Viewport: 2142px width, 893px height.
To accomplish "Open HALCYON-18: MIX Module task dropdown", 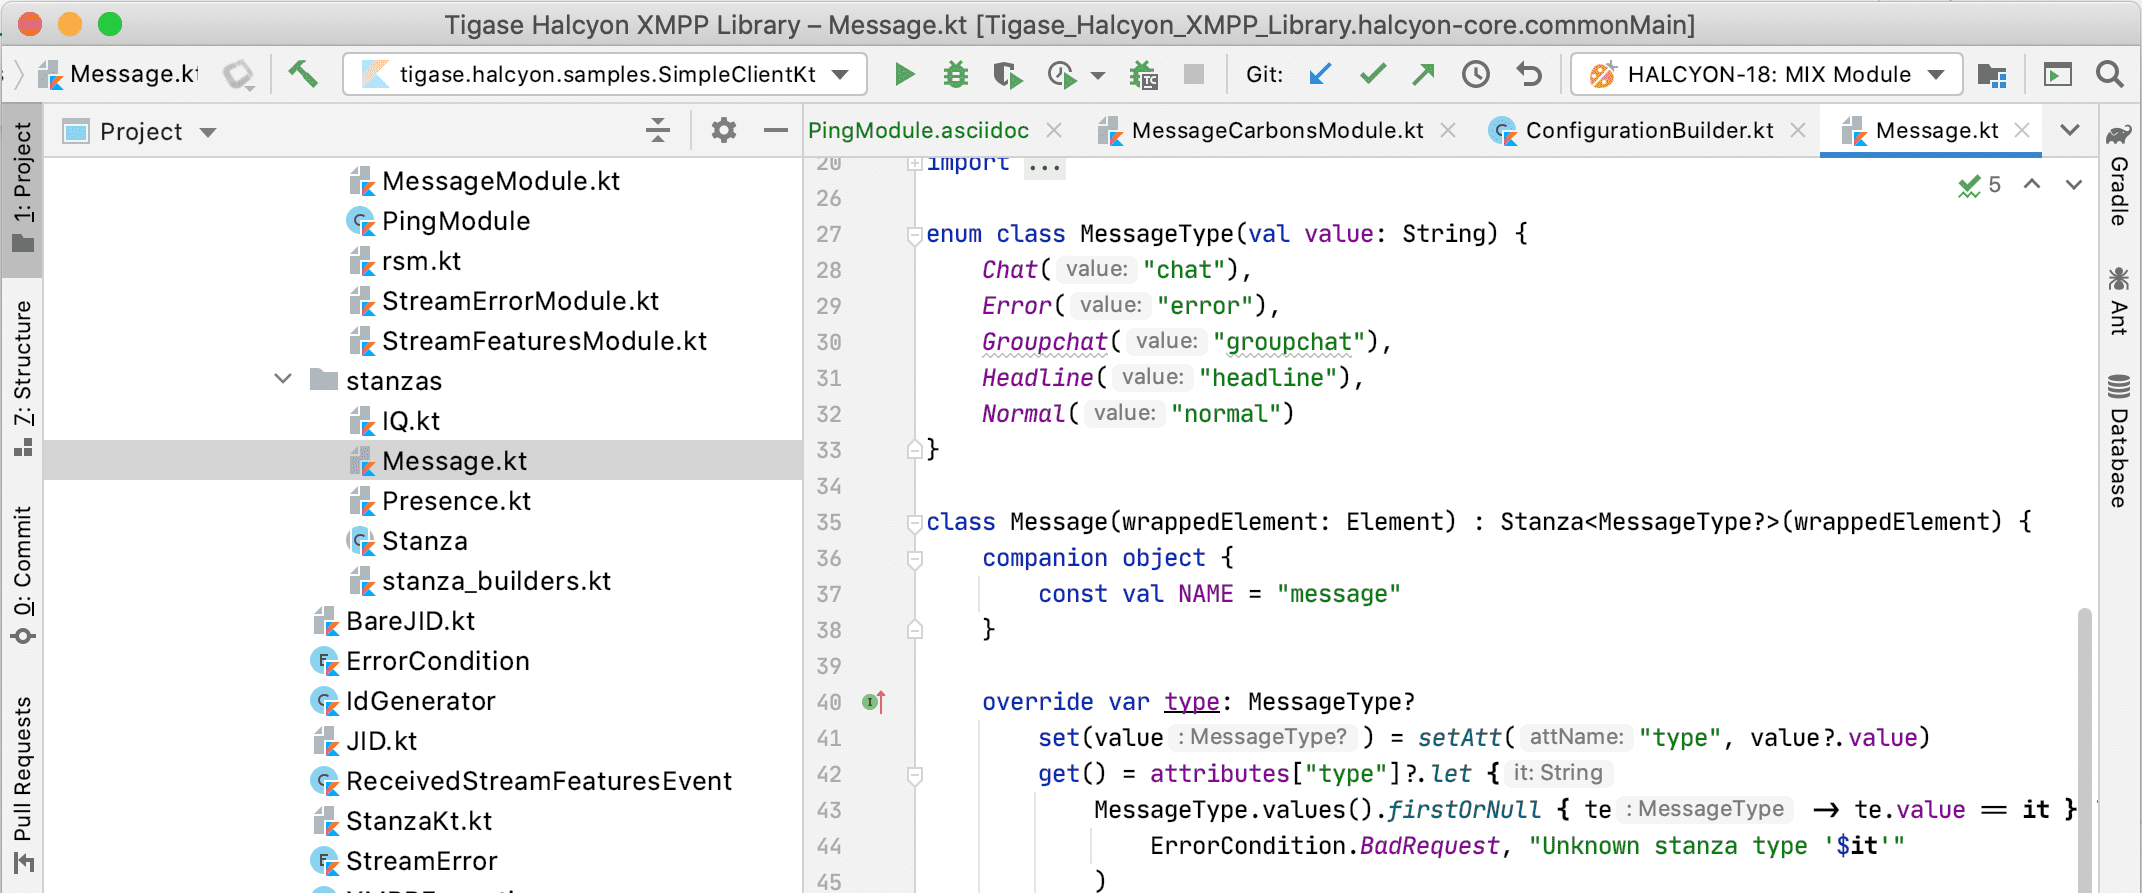I will tap(1767, 74).
